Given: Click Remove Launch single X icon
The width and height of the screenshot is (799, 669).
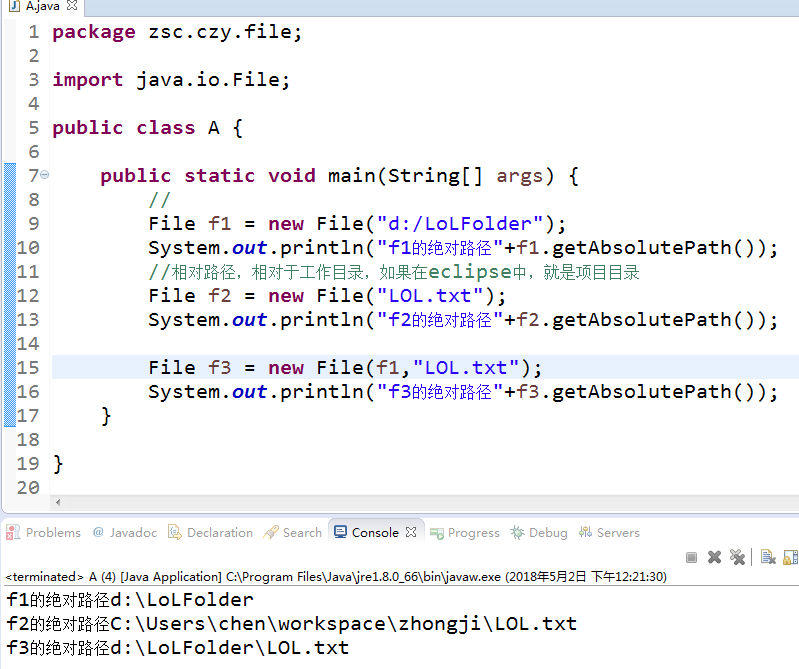Looking at the screenshot, I should click(714, 557).
